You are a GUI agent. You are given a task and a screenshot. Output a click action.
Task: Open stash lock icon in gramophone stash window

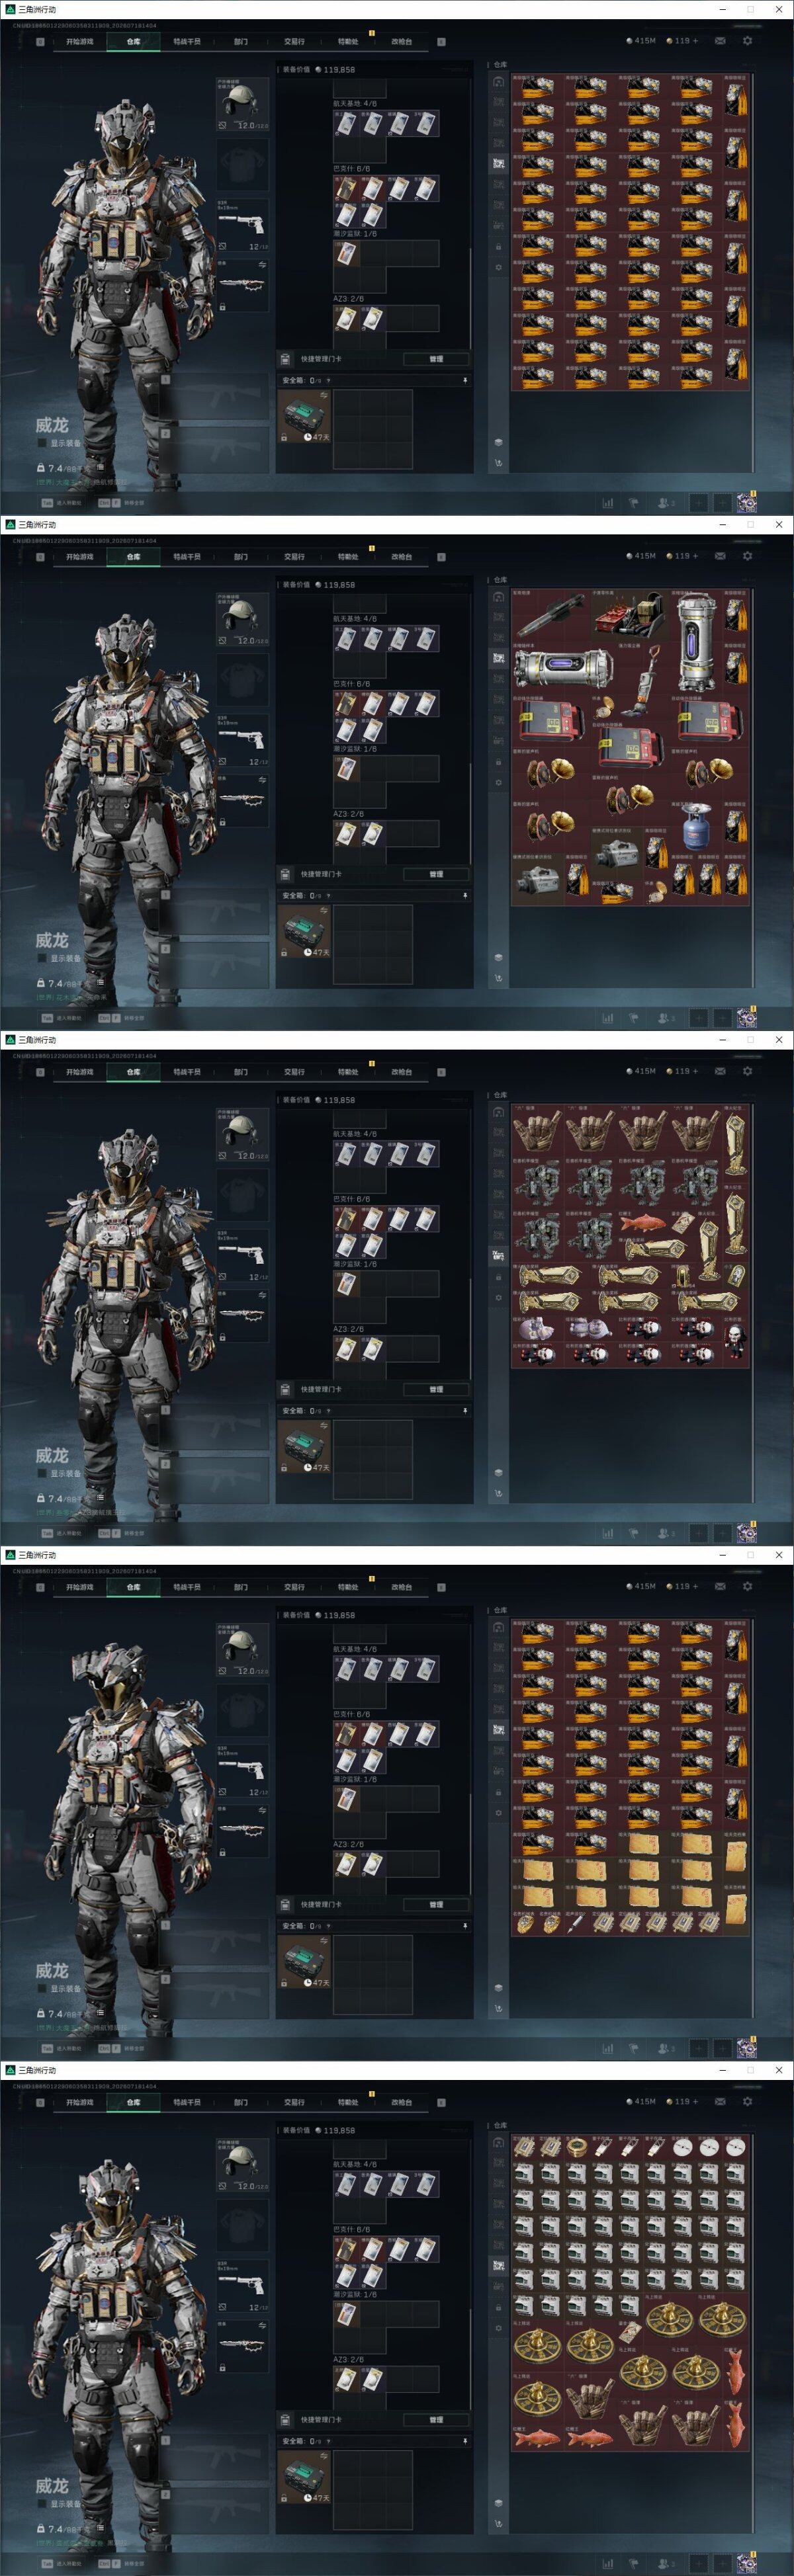click(x=498, y=762)
